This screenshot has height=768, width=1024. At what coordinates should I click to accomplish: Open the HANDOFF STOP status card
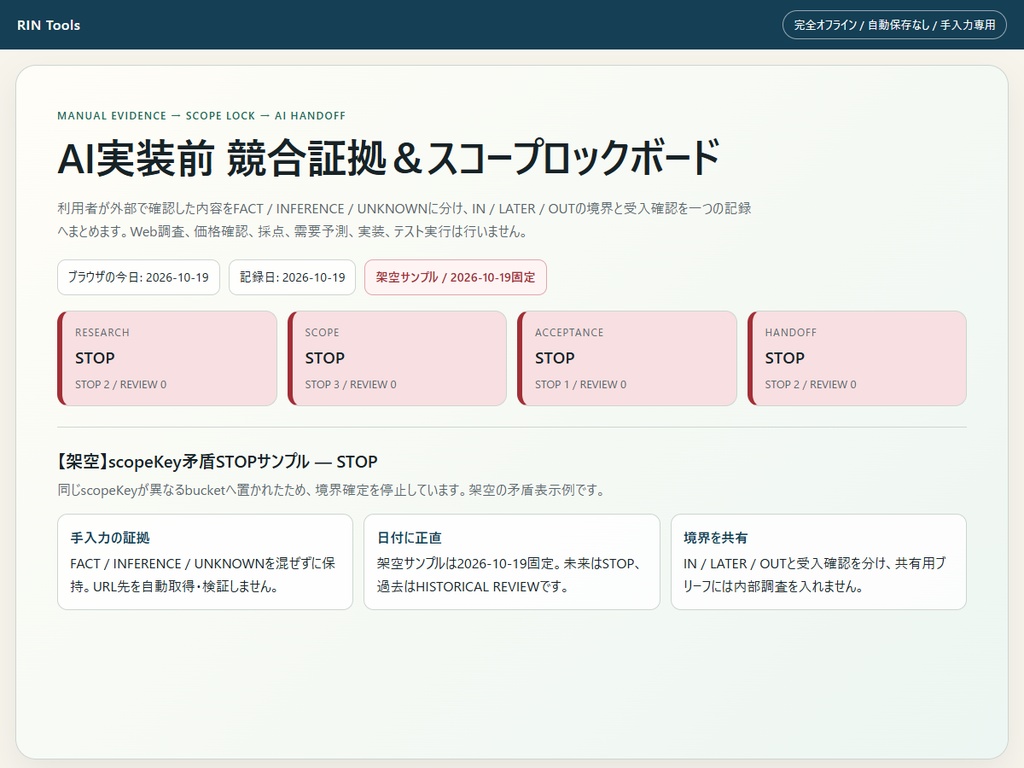pyautogui.click(x=857, y=358)
